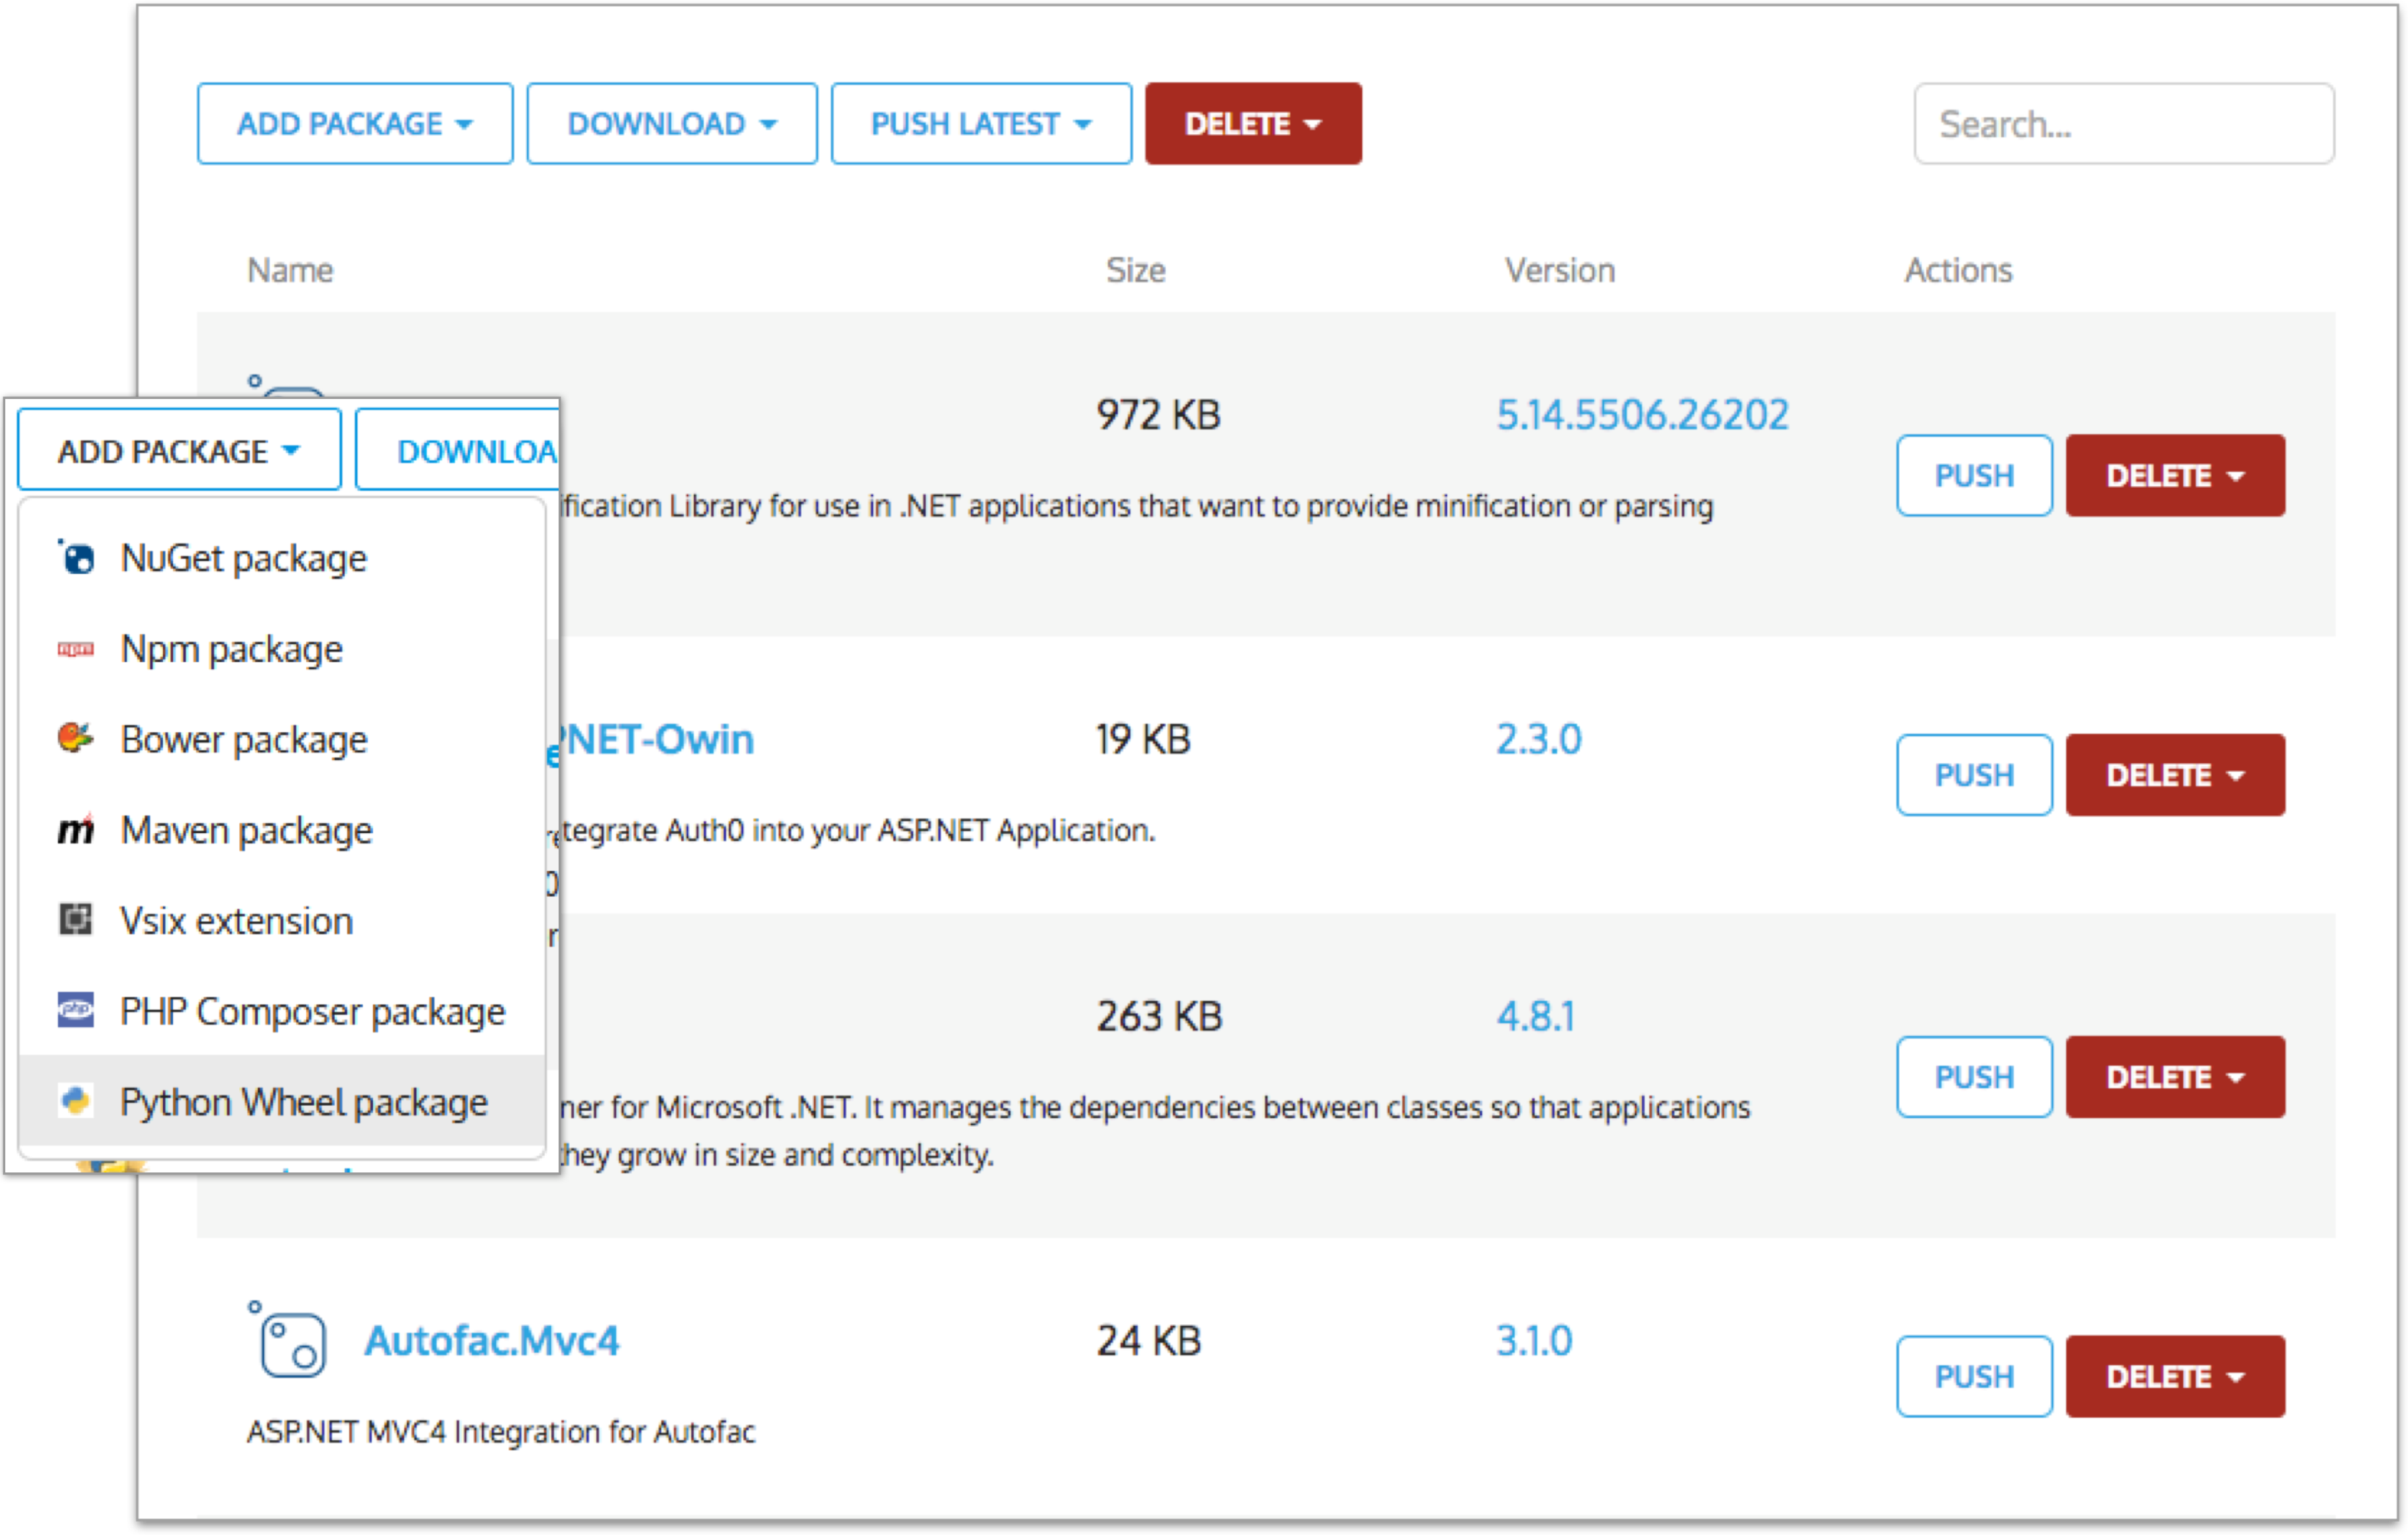
Task: Open version 2.3.0 details link
Action: 1538,739
